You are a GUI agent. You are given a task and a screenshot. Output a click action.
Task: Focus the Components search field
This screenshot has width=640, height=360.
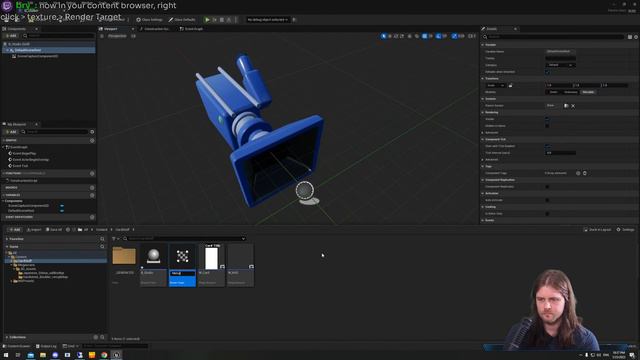click(x=58, y=36)
